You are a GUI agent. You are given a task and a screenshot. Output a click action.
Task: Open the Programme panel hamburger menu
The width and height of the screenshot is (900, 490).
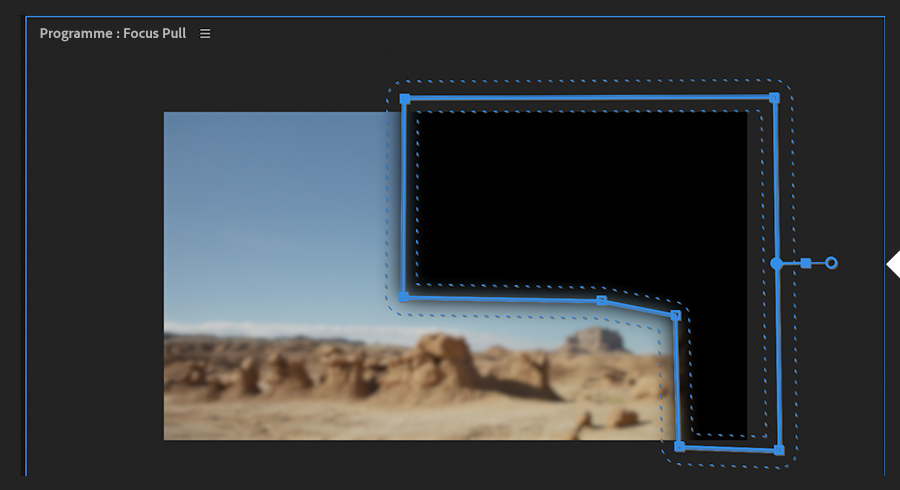tap(205, 34)
